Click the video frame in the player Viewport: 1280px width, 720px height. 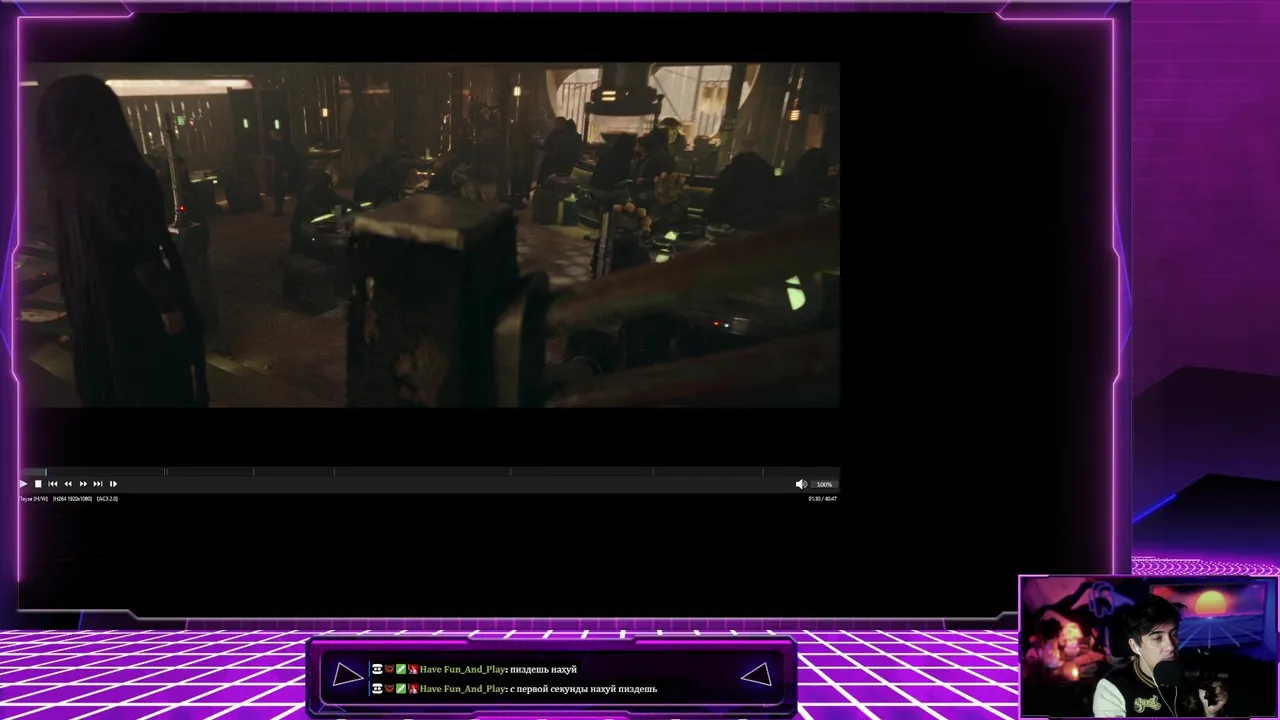(x=429, y=235)
